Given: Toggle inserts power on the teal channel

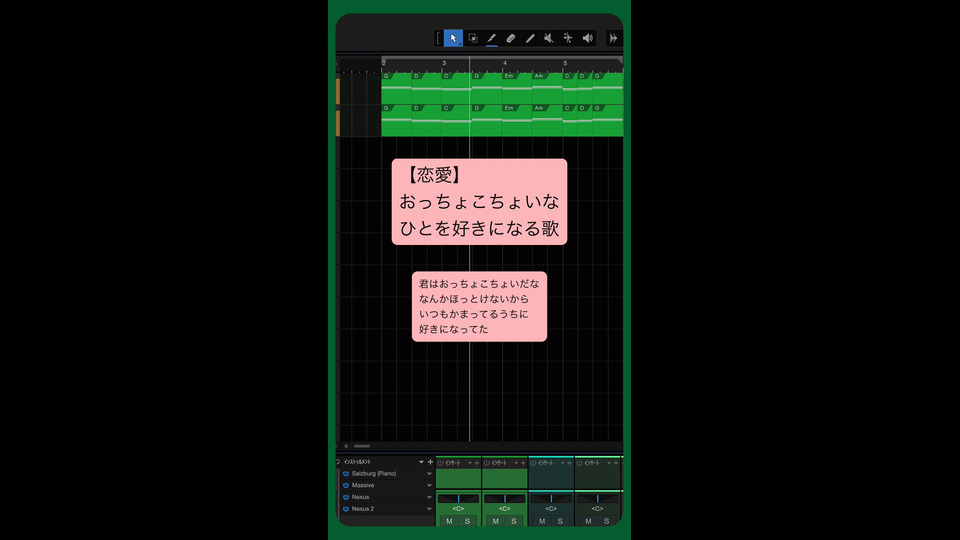Looking at the screenshot, I should tap(533, 463).
